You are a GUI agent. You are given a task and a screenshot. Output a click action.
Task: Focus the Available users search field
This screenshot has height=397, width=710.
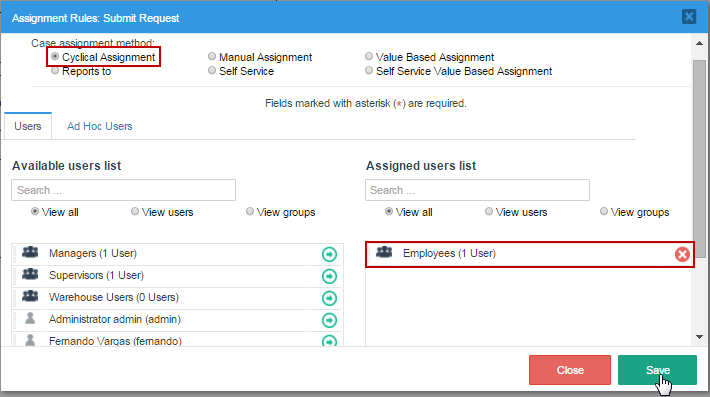click(x=124, y=190)
